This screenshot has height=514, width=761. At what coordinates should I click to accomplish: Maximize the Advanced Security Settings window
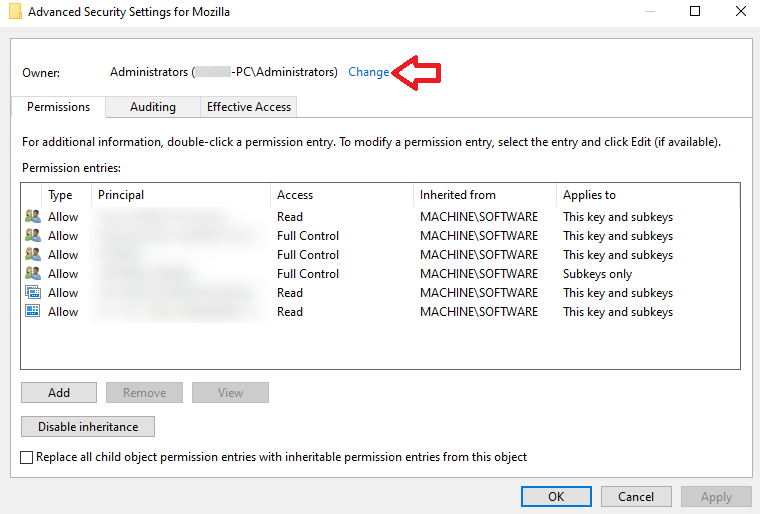695,12
